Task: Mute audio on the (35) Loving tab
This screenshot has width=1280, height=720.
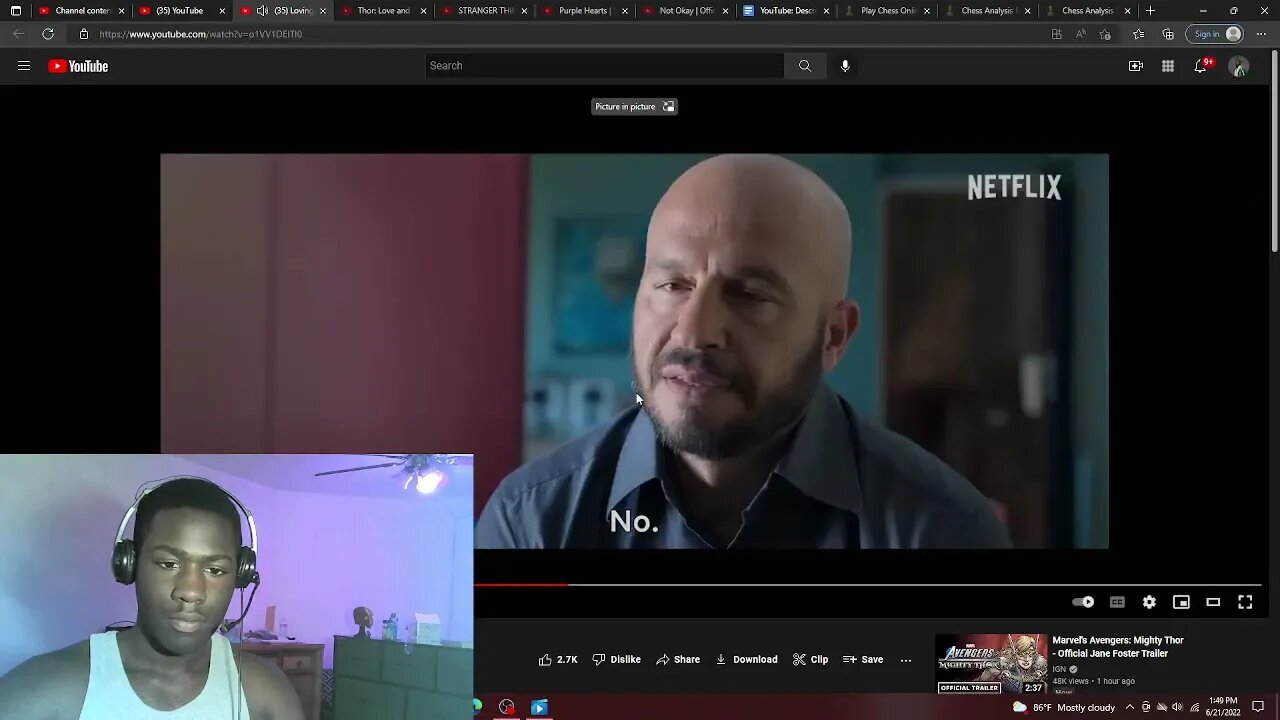Action: [x=262, y=11]
